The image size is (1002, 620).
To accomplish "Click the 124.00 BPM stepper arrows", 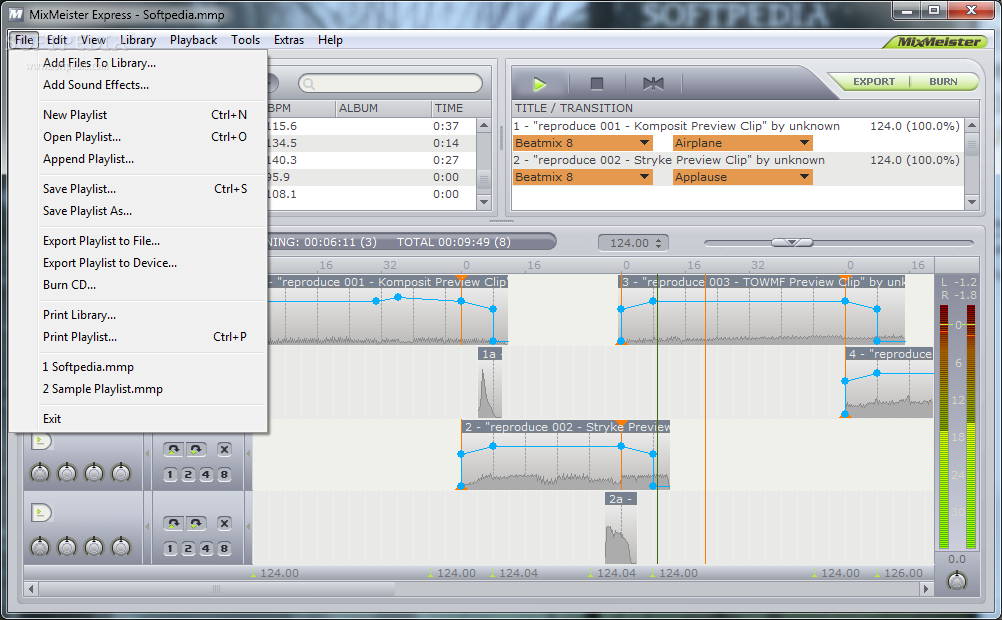I will 658,243.
